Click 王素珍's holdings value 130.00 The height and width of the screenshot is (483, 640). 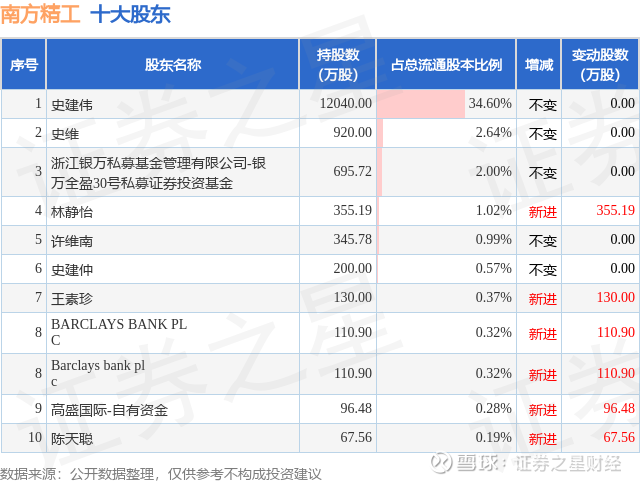click(353, 297)
